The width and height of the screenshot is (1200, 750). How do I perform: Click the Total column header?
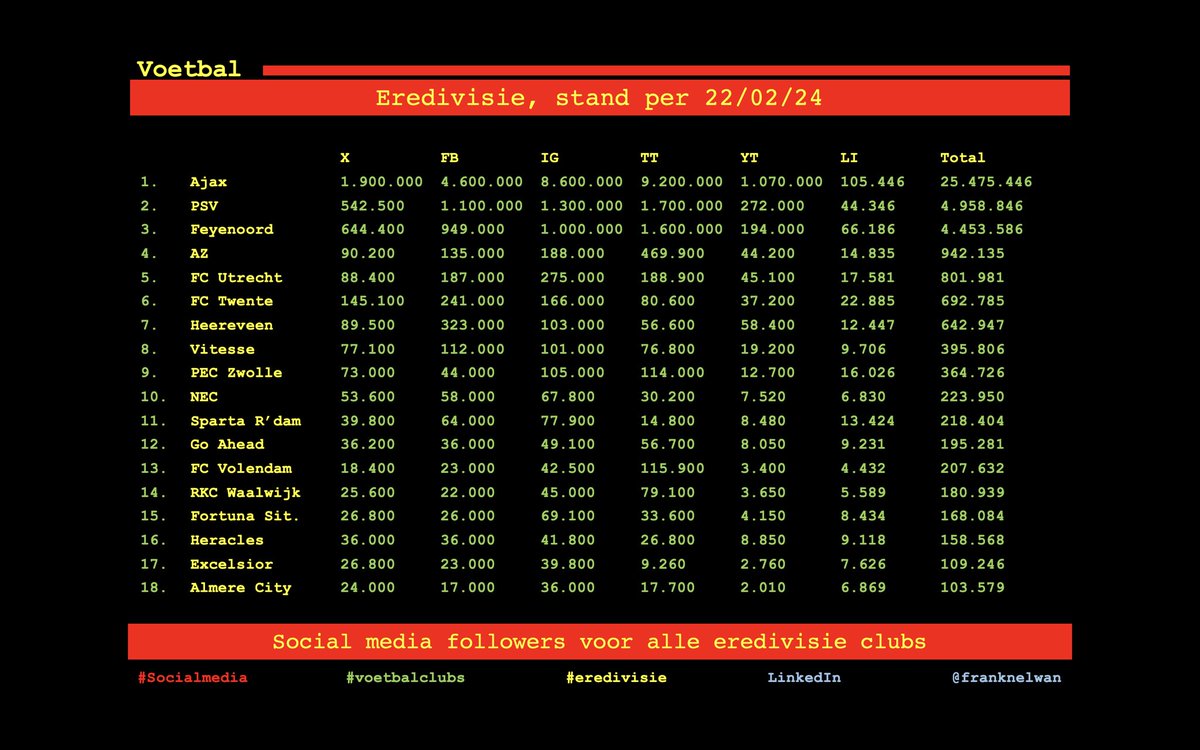962,158
